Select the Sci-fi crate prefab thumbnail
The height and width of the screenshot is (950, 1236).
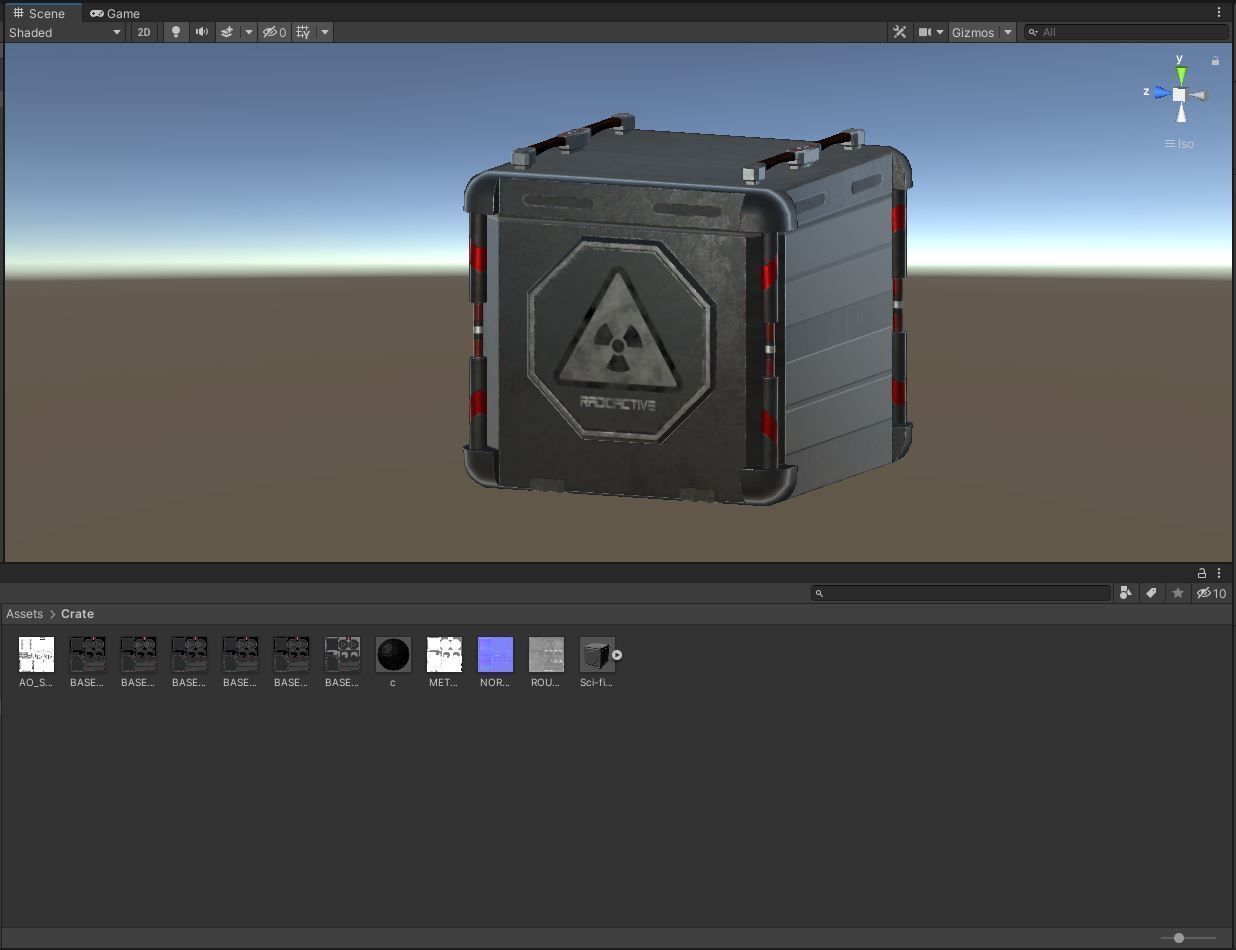(x=595, y=654)
